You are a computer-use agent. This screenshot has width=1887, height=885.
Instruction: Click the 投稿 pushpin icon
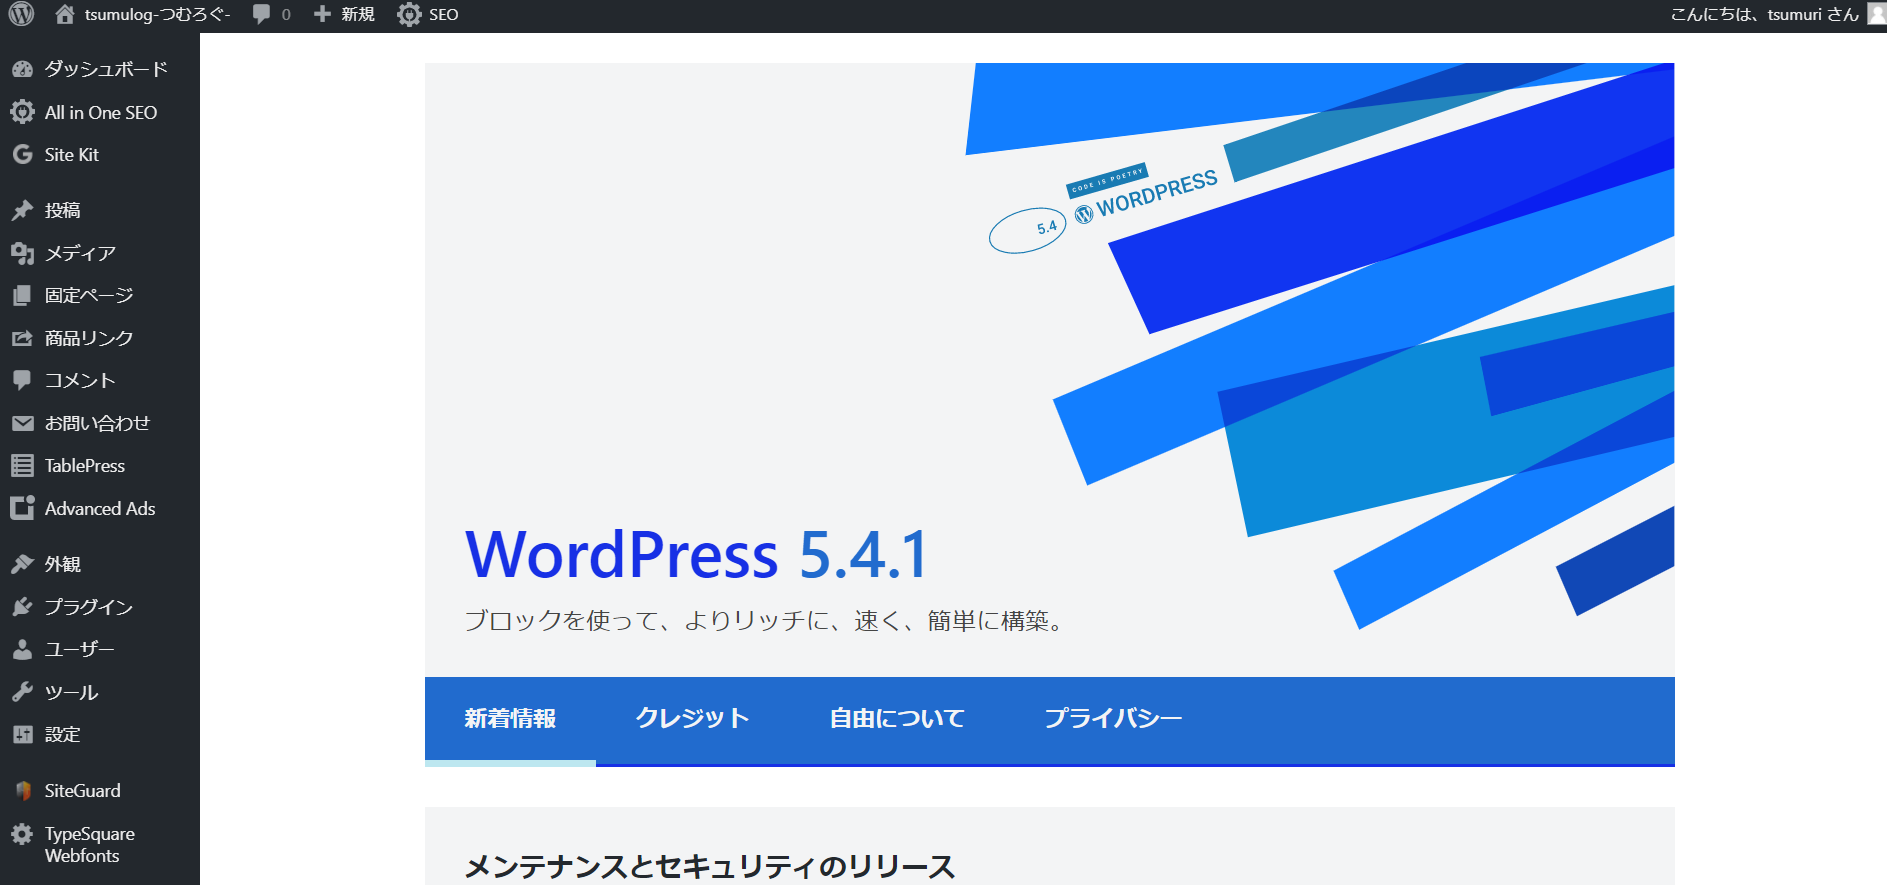click(22, 210)
